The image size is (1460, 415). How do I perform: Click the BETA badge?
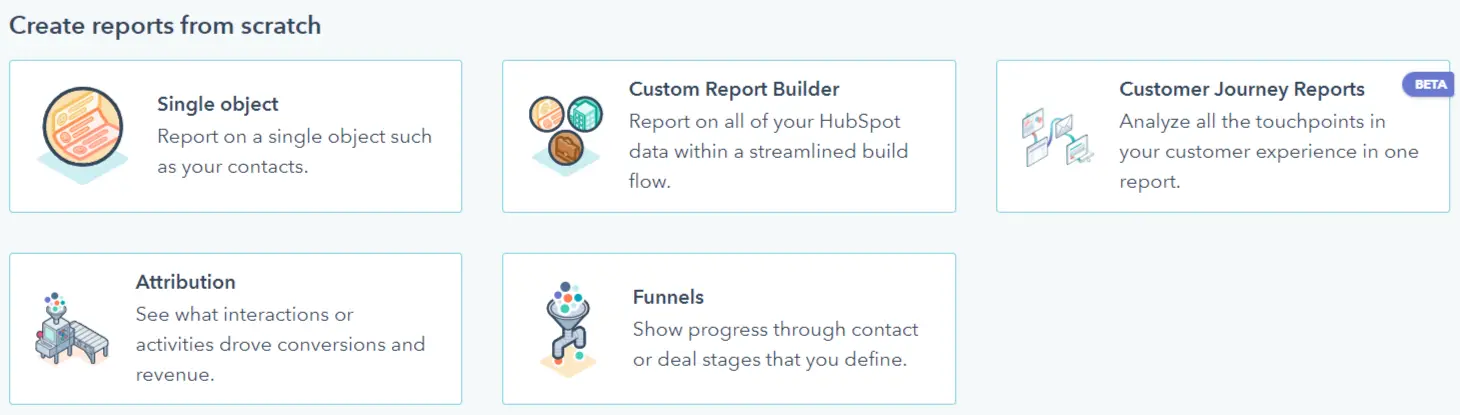click(1430, 85)
